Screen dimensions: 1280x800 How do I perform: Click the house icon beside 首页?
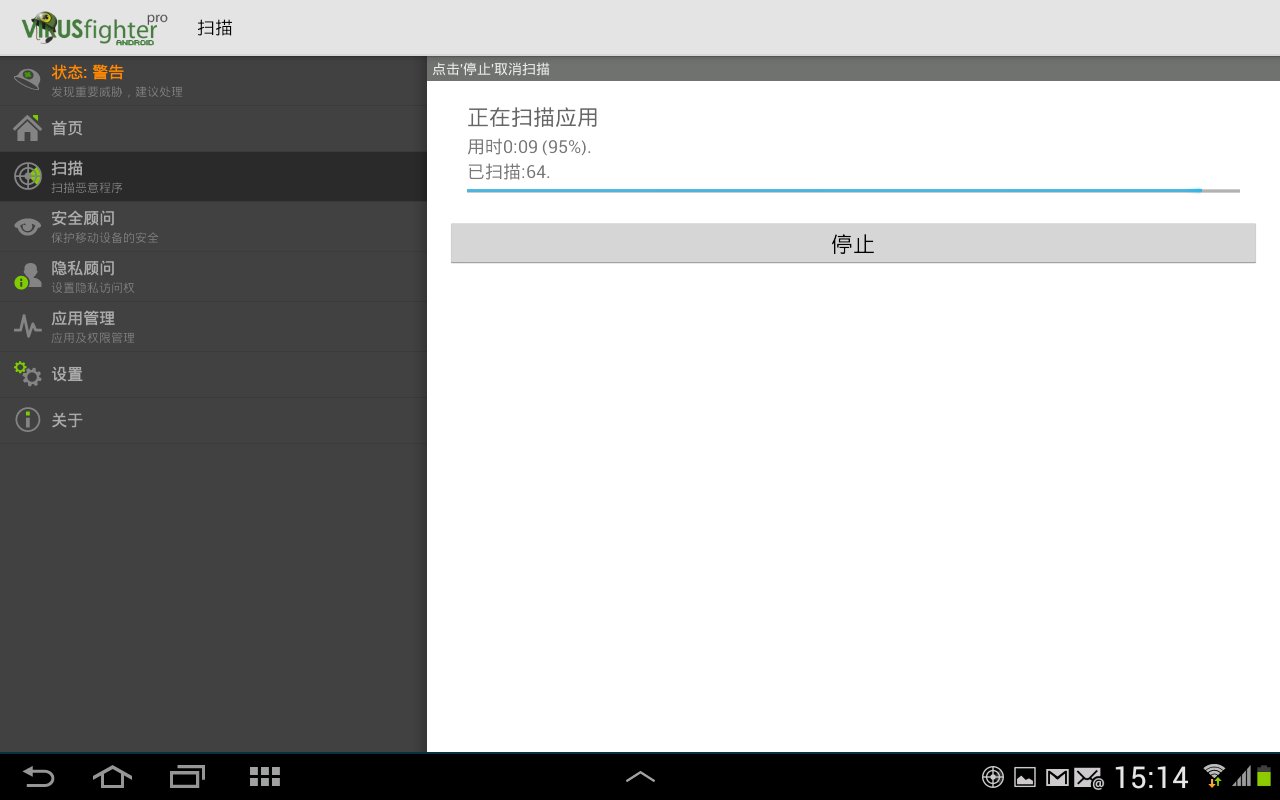27,128
